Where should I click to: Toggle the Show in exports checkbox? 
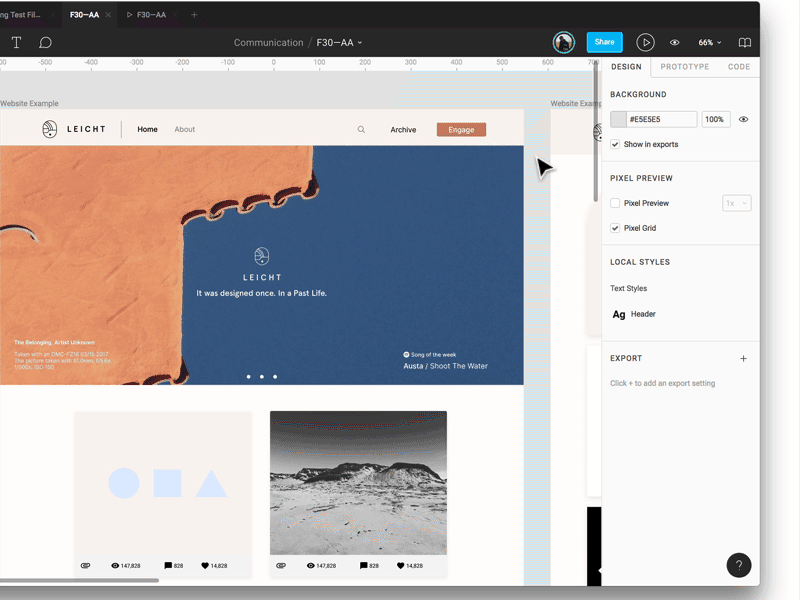[x=615, y=144]
